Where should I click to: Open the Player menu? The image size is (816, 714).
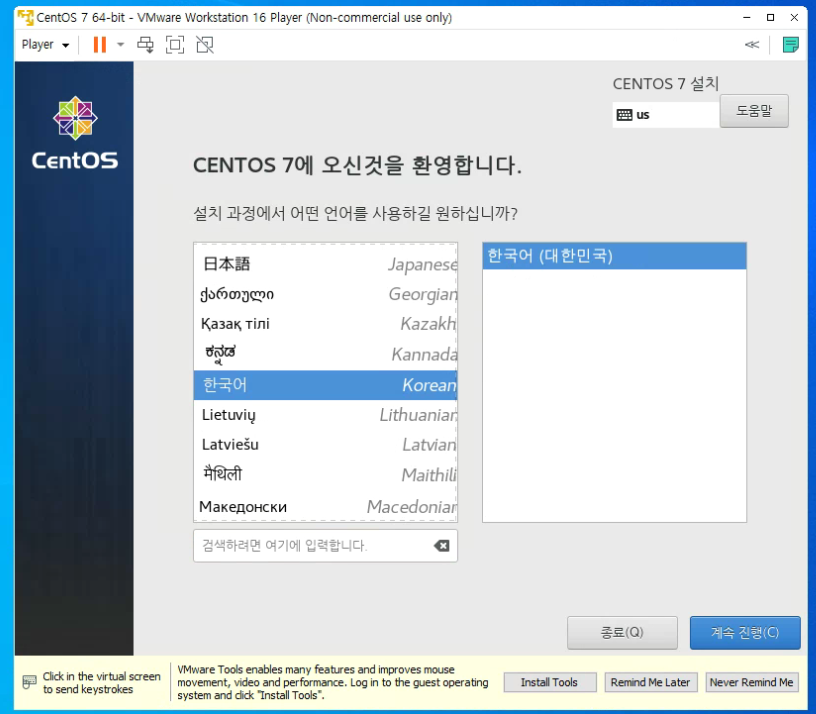(x=45, y=45)
